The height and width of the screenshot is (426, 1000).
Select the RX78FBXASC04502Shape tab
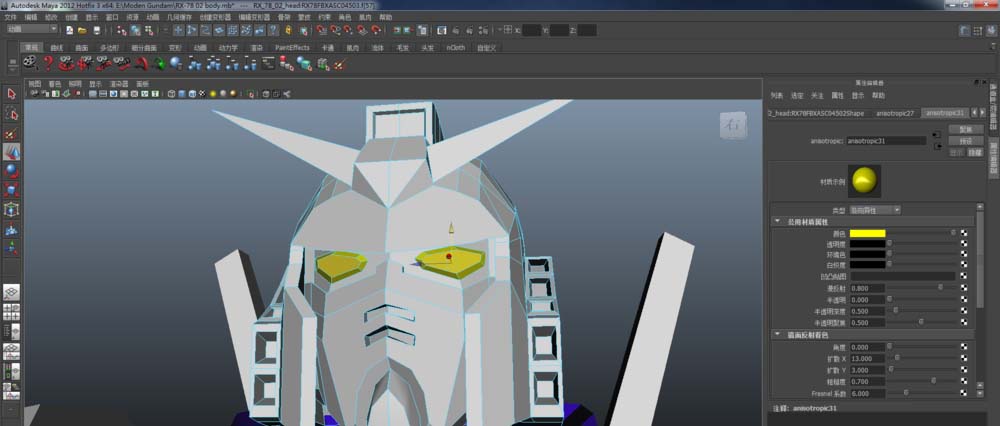(816, 113)
